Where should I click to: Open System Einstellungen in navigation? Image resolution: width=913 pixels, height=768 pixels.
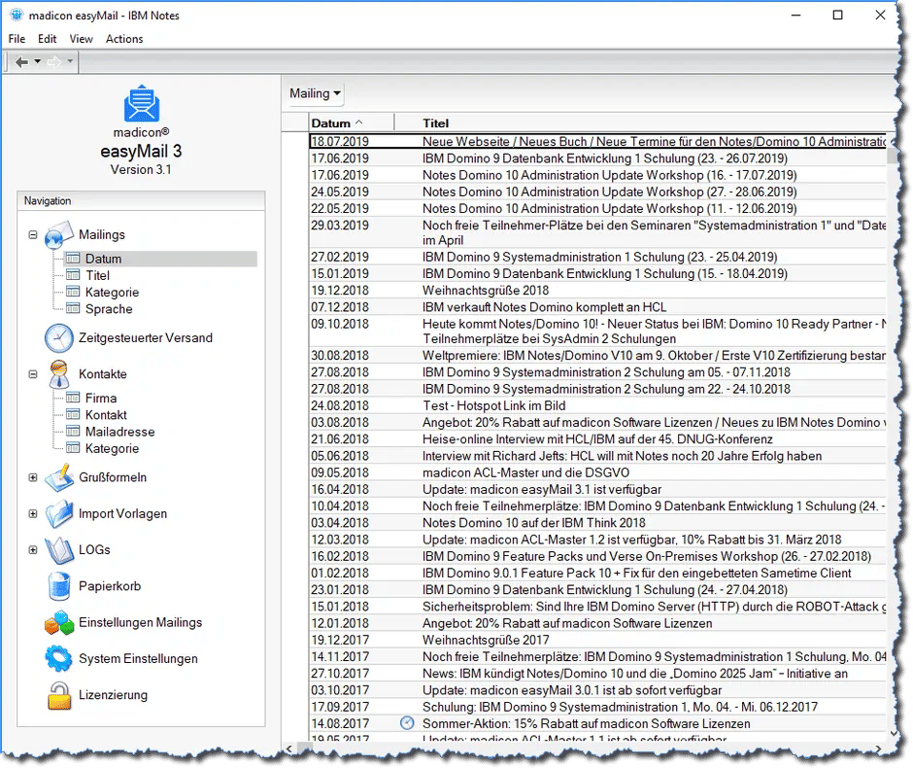[x=138, y=659]
